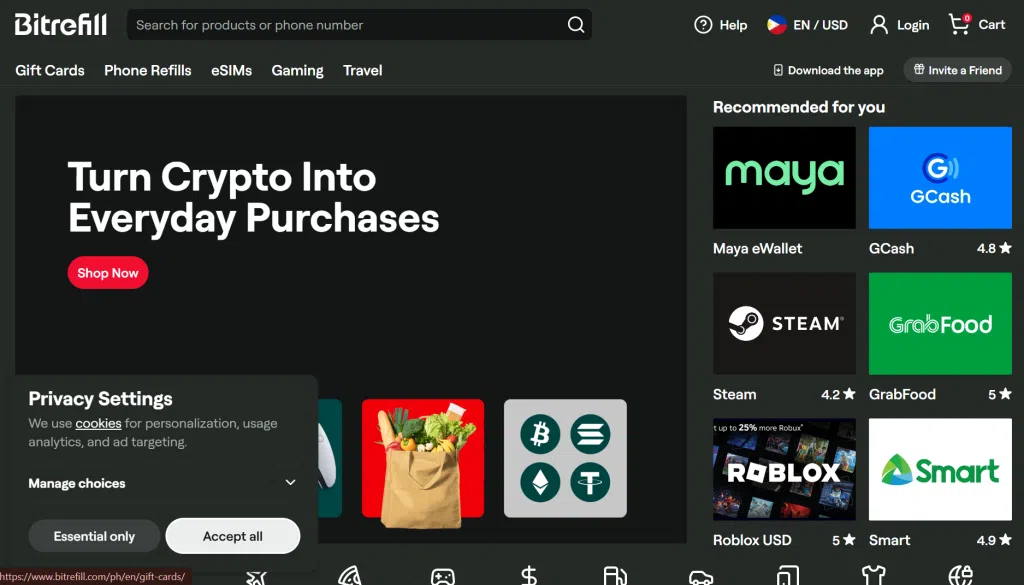This screenshot has width=1024, height=585.
Task: Click the Help question mark icon
Action: [703, 25]
